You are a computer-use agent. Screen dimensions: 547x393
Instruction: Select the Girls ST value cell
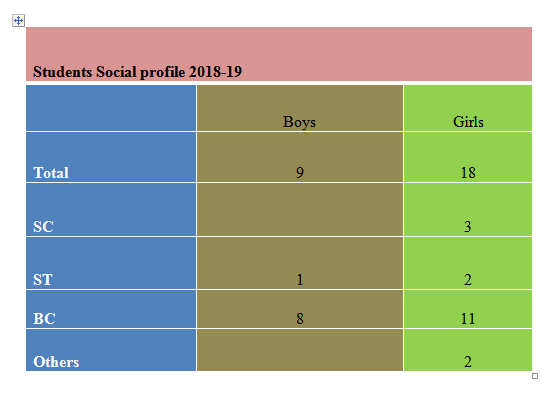click(x=468, y=263)
